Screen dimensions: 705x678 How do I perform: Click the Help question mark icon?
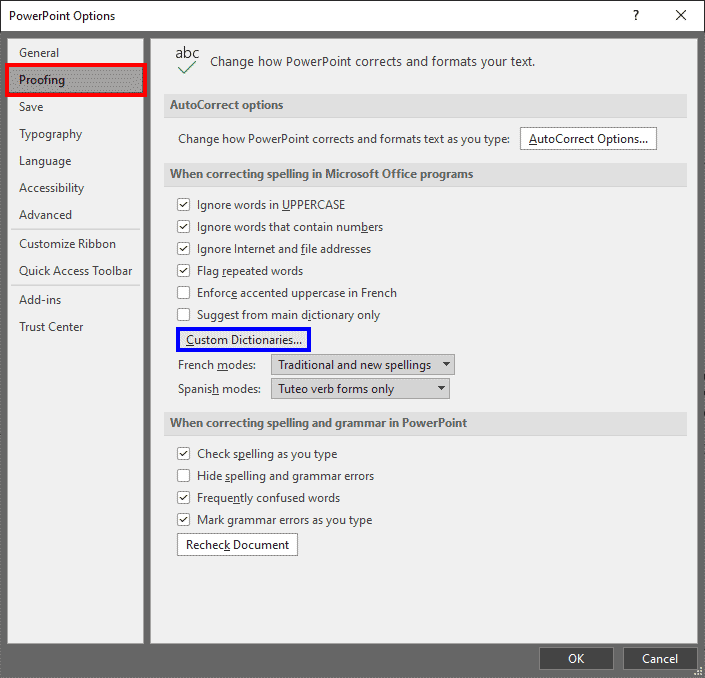[636, 16]
